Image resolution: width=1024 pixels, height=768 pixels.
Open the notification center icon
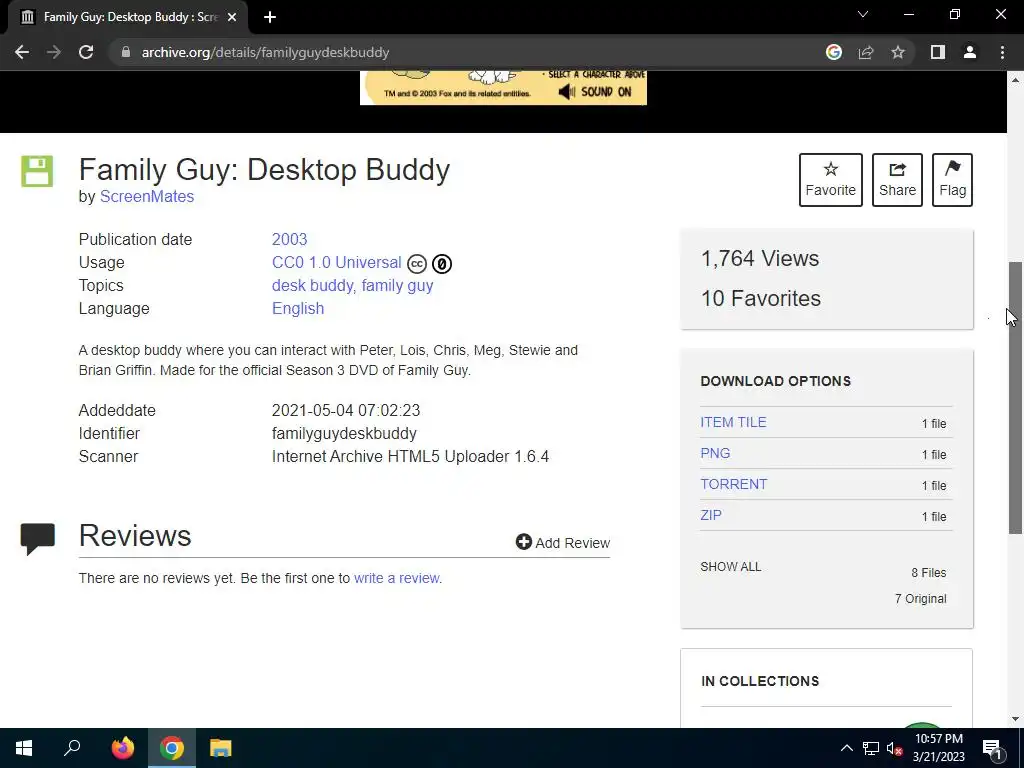point(992,748)
